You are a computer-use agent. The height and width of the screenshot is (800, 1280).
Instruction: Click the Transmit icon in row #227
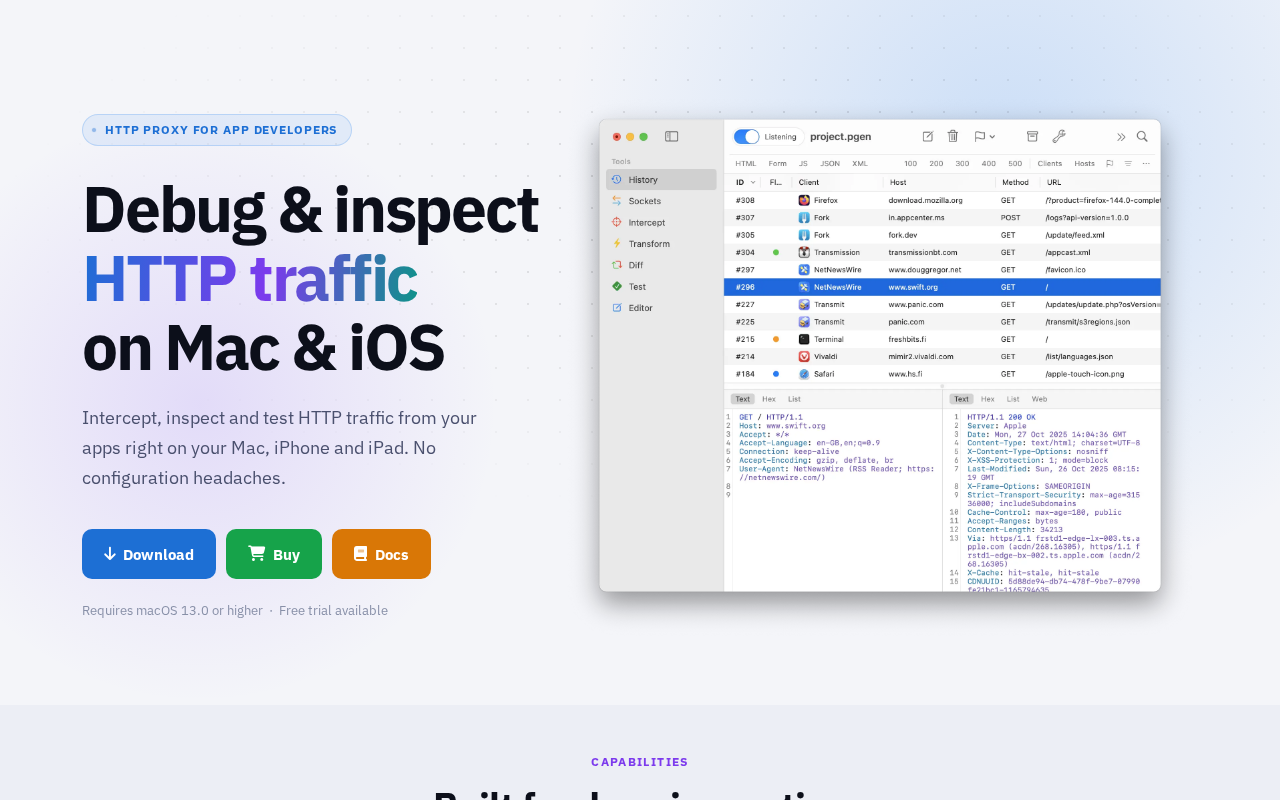point(804,304)
